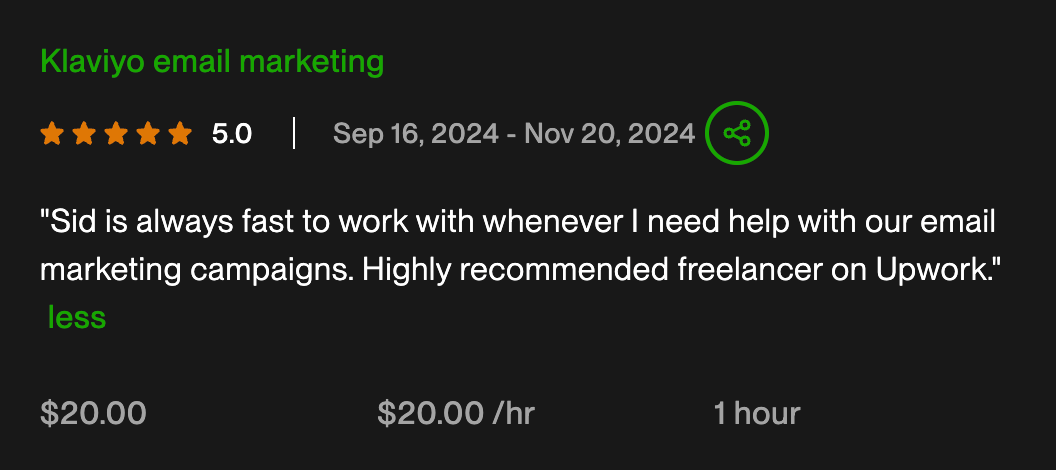Click the first orange rating star
This screenshot has height=470, width=1056.
[x=52, y=133]
